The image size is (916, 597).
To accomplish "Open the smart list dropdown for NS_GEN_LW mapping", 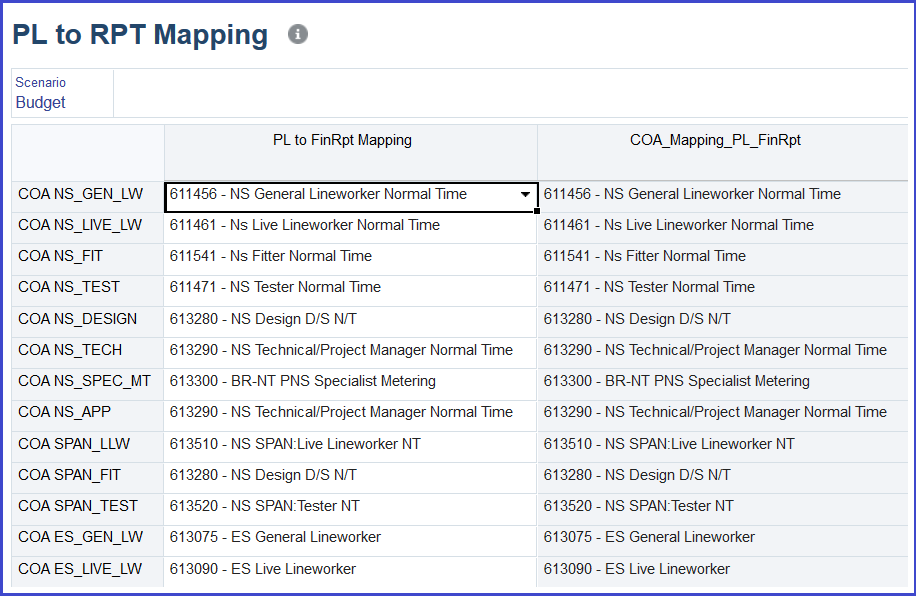I will tap(524, 193).
